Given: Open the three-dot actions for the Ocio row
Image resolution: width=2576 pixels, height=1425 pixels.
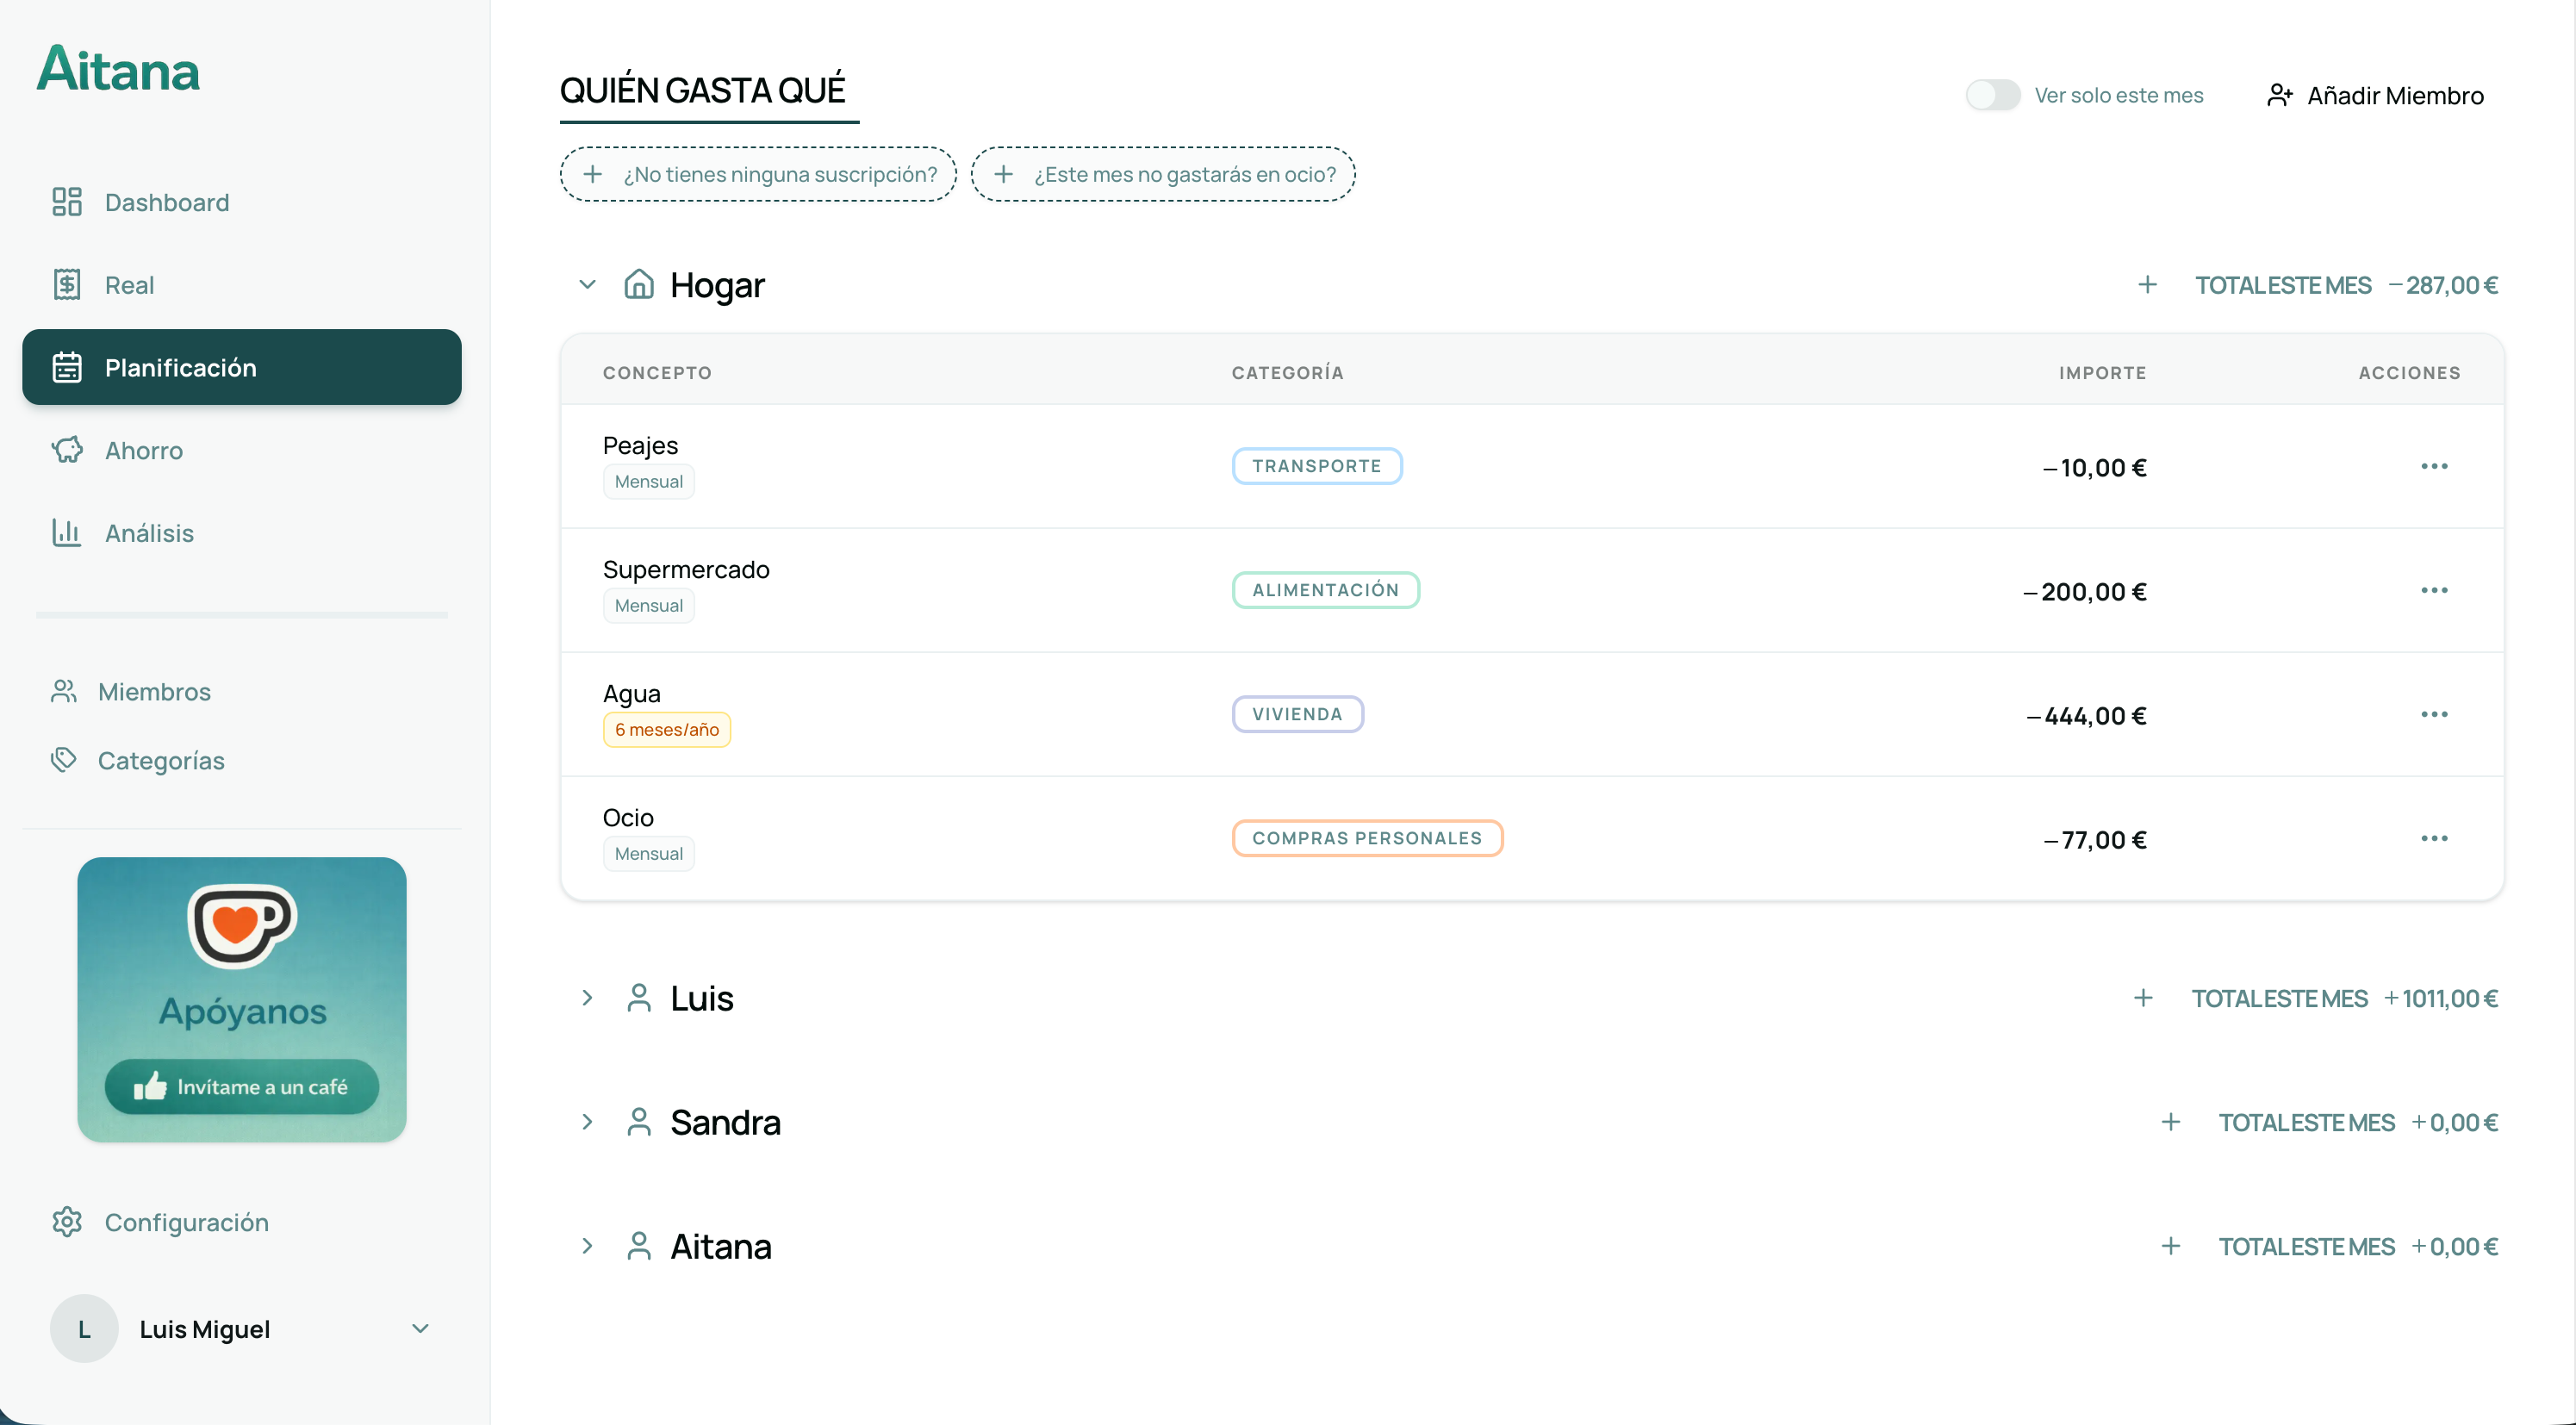Looking at the screenshot, I should pos(2434,839).
